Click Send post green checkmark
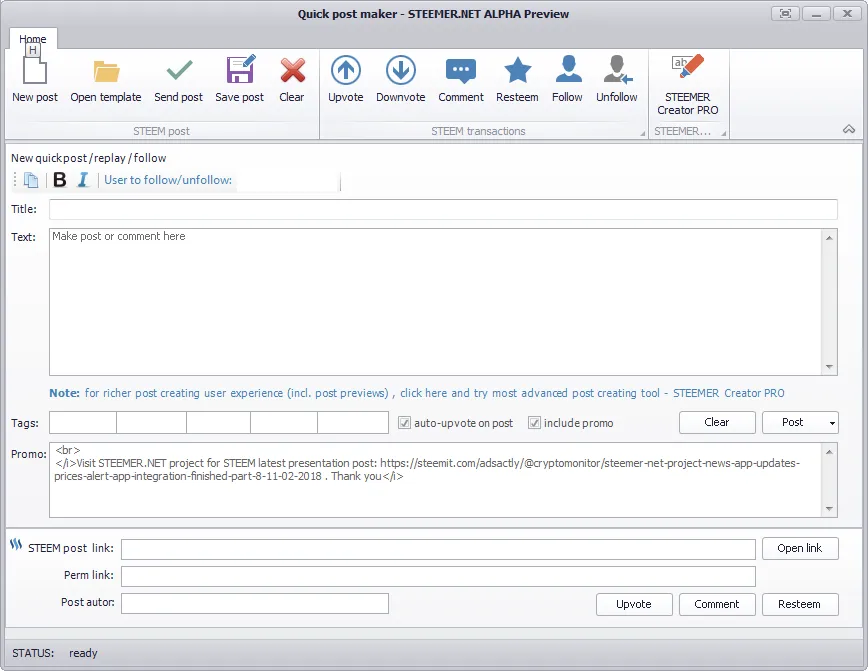This screenshot has height=671, width=868. click(x=179, y=70)
